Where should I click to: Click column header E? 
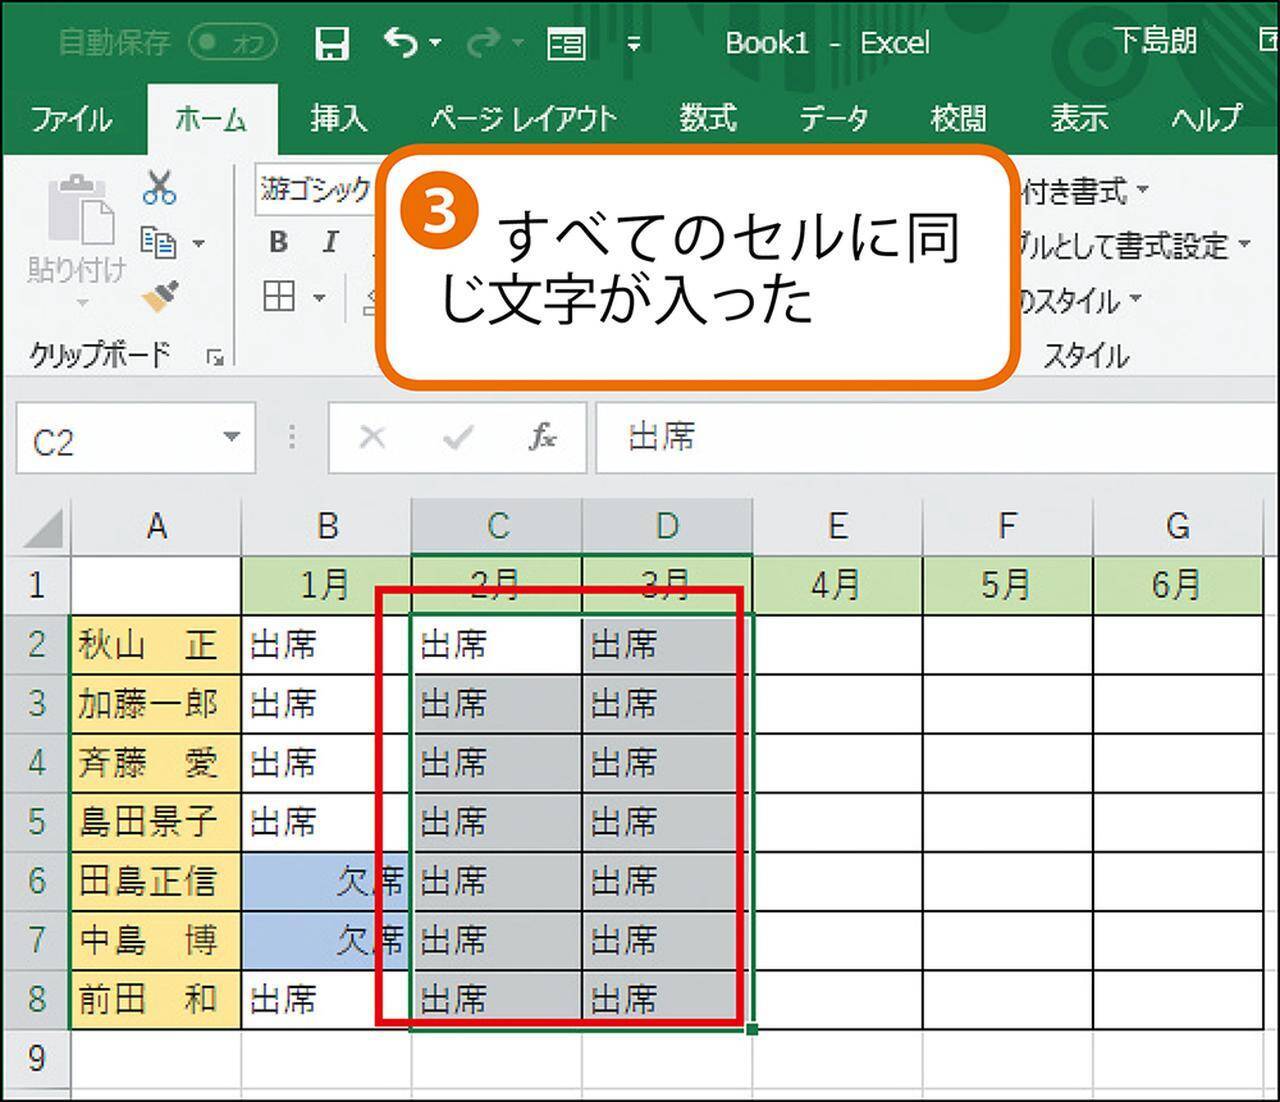click(x=837, y=526)
